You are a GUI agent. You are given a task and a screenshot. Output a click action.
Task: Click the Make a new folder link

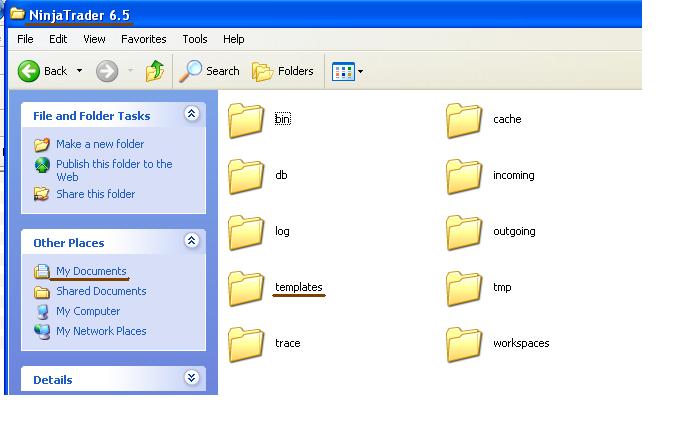[100, 144]
